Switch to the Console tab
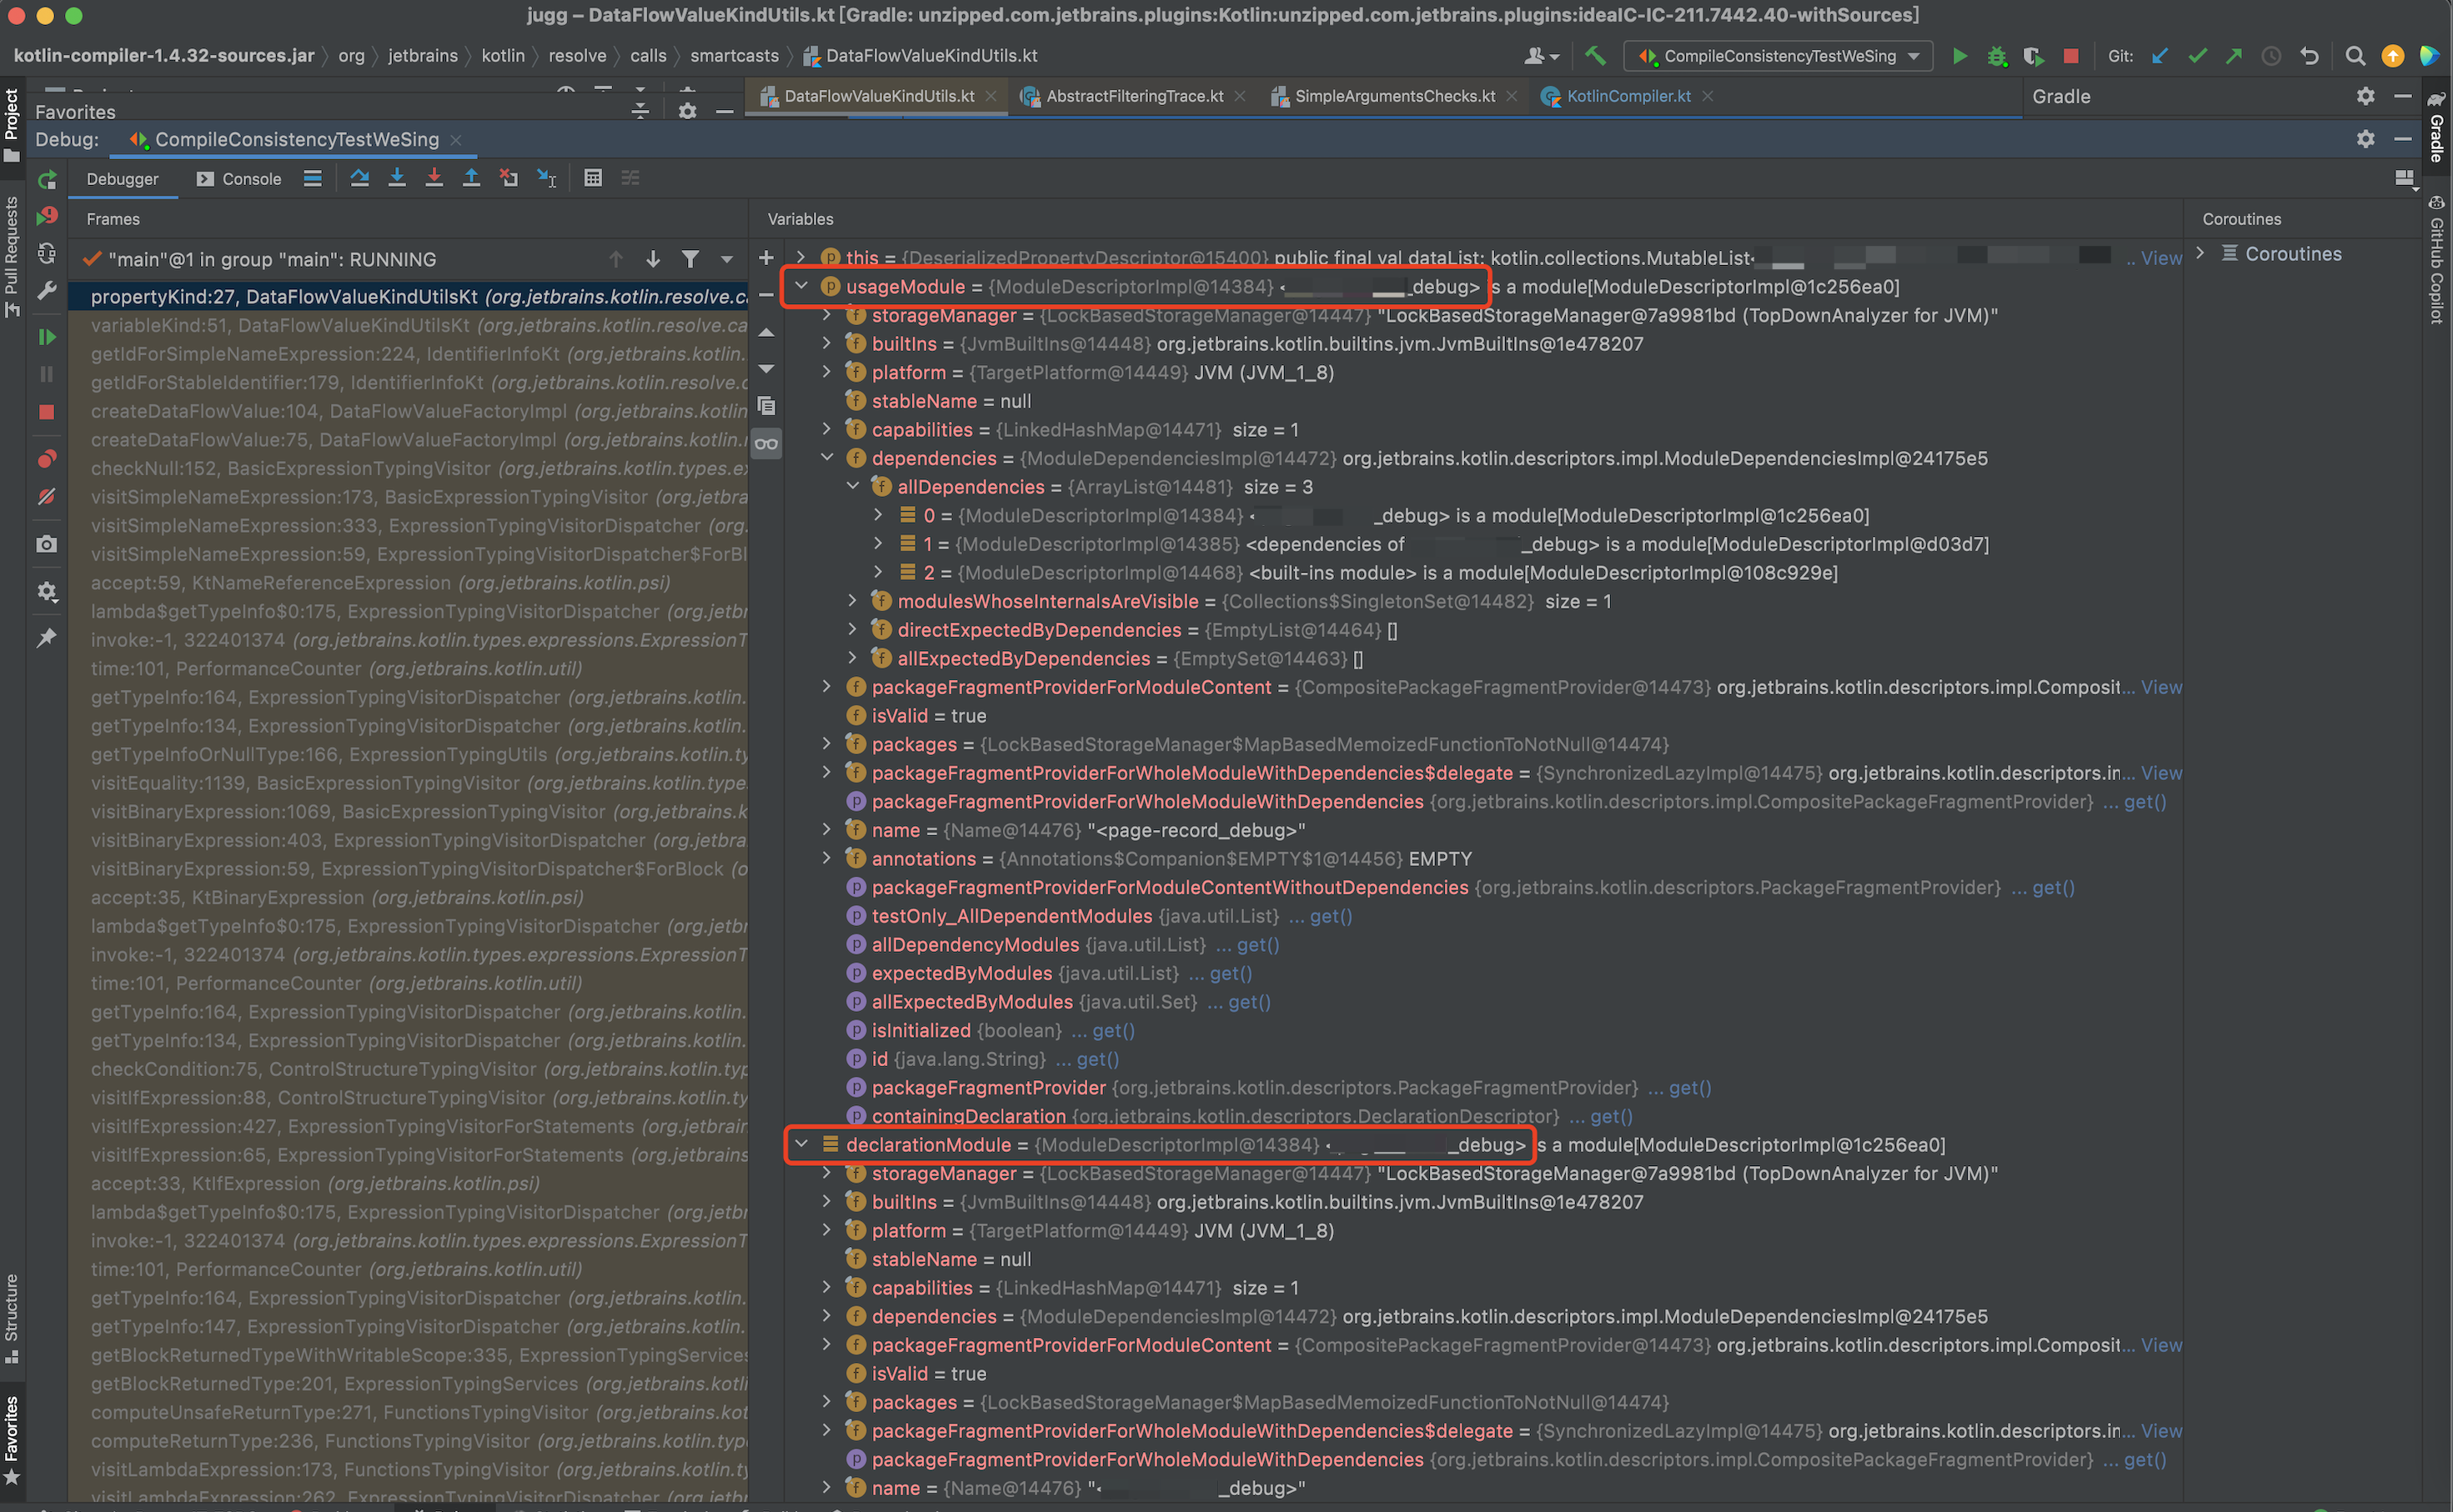The image size is (2453, 1512). (239, 179)
